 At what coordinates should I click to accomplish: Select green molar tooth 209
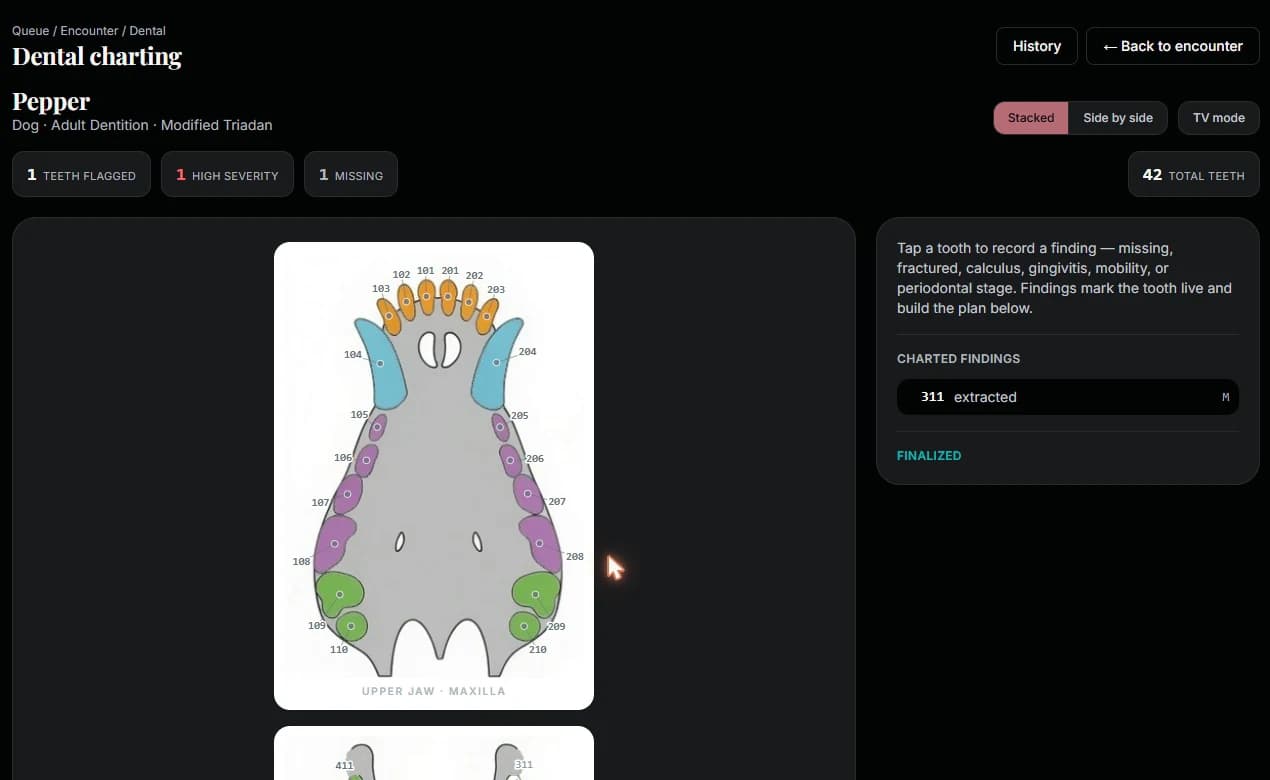click(x=536, y=594)
